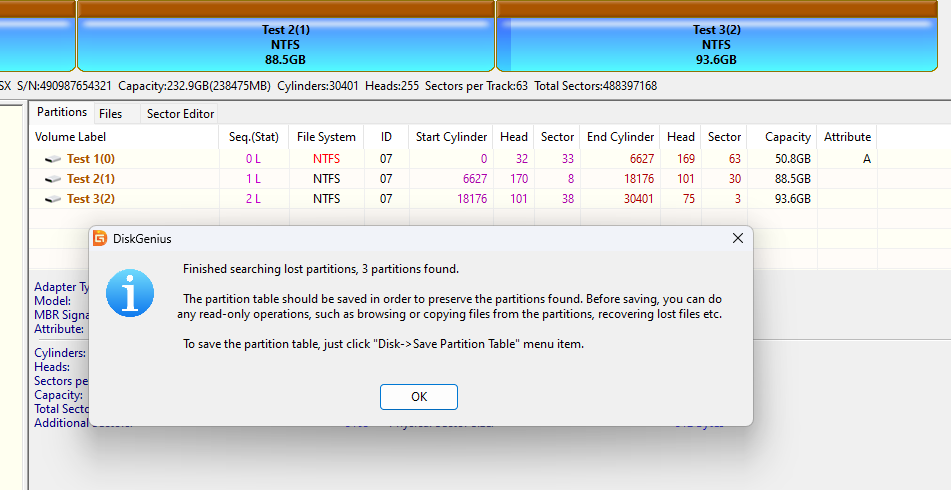Viewport: 951px width, 490px height.
Task: Click the blue information icon in dialog
Action: [130, 293]
